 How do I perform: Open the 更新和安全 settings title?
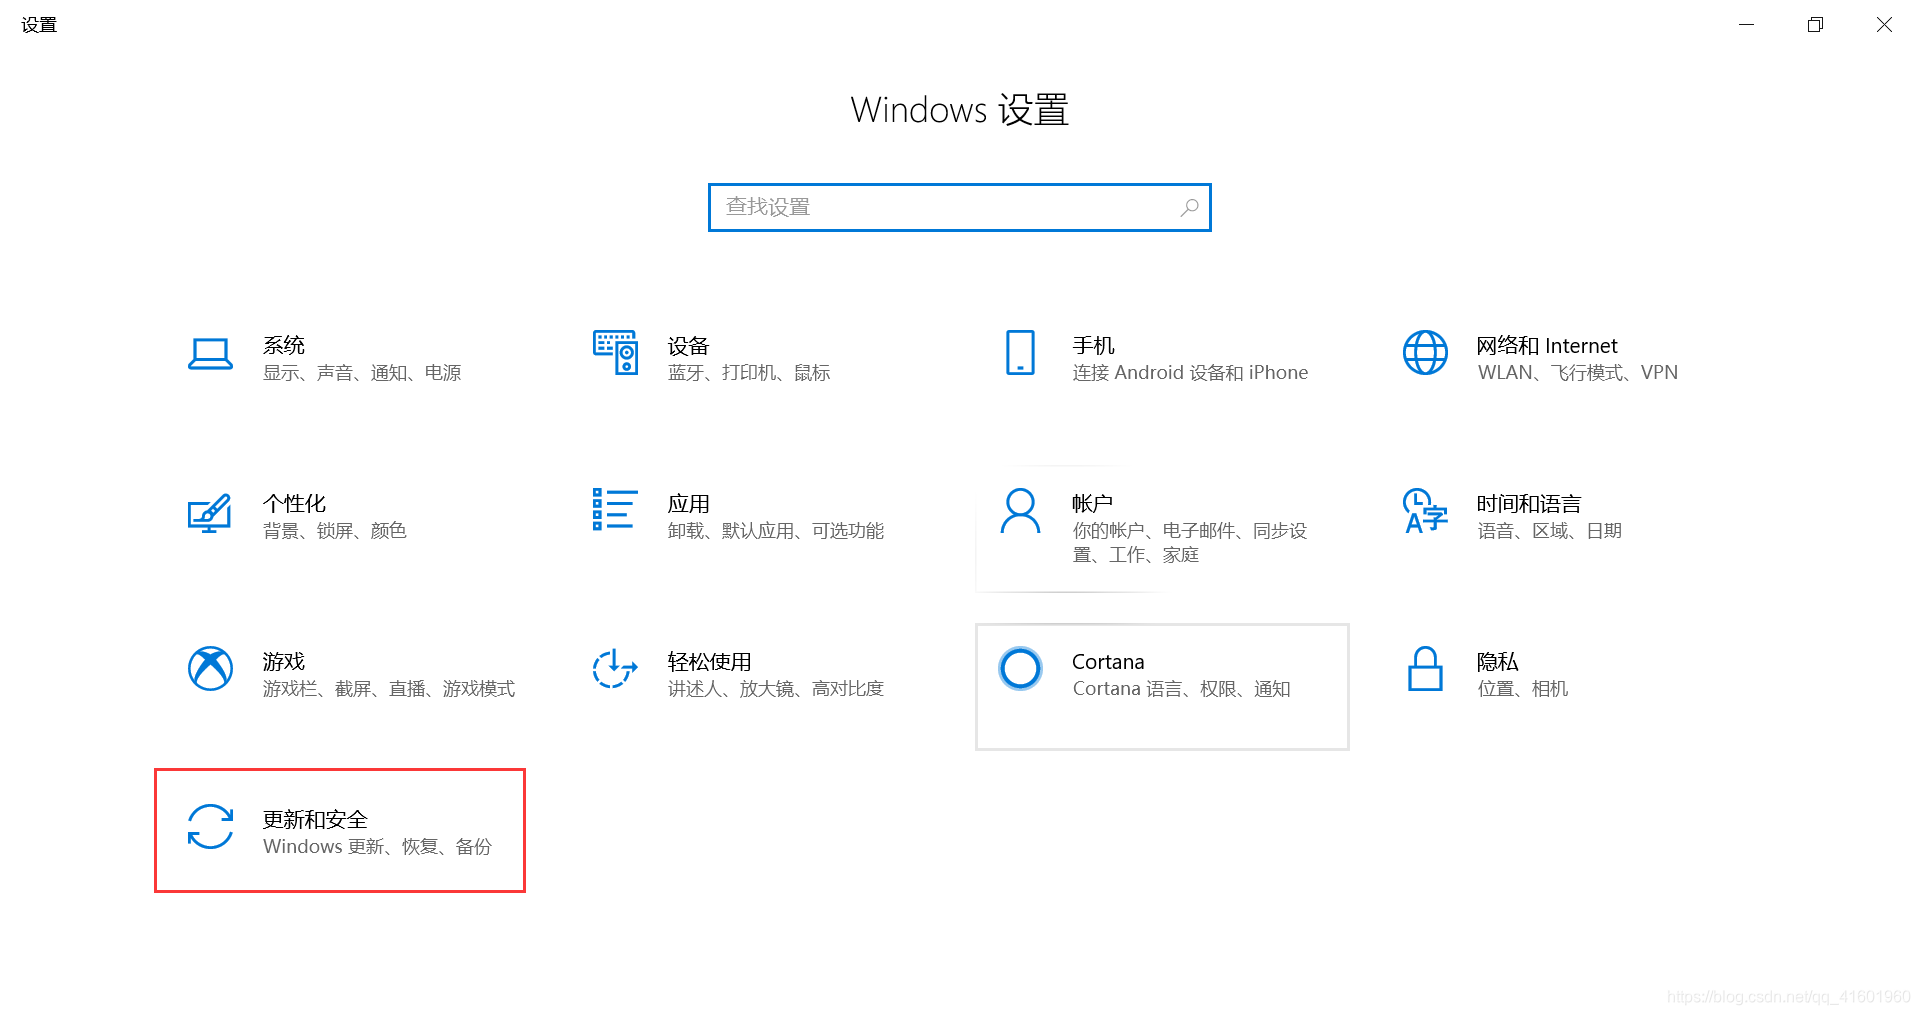(315, 819)
